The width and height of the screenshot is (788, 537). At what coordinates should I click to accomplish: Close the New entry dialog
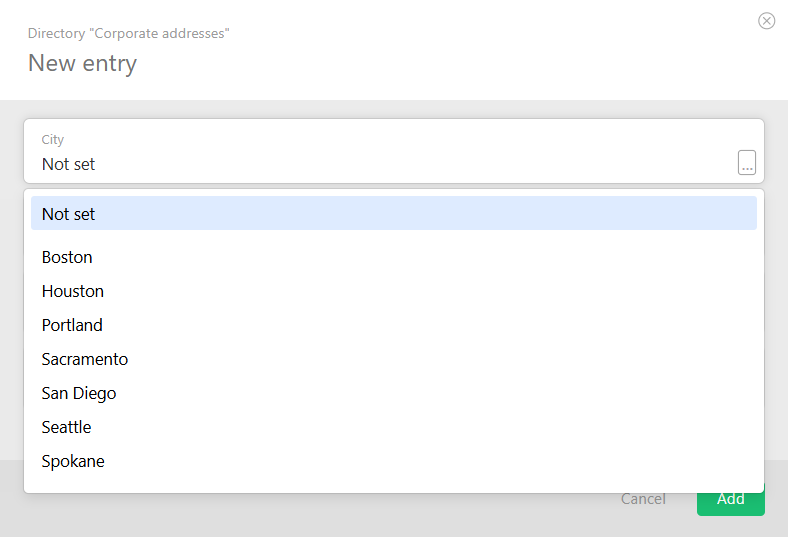click(767, 20)
